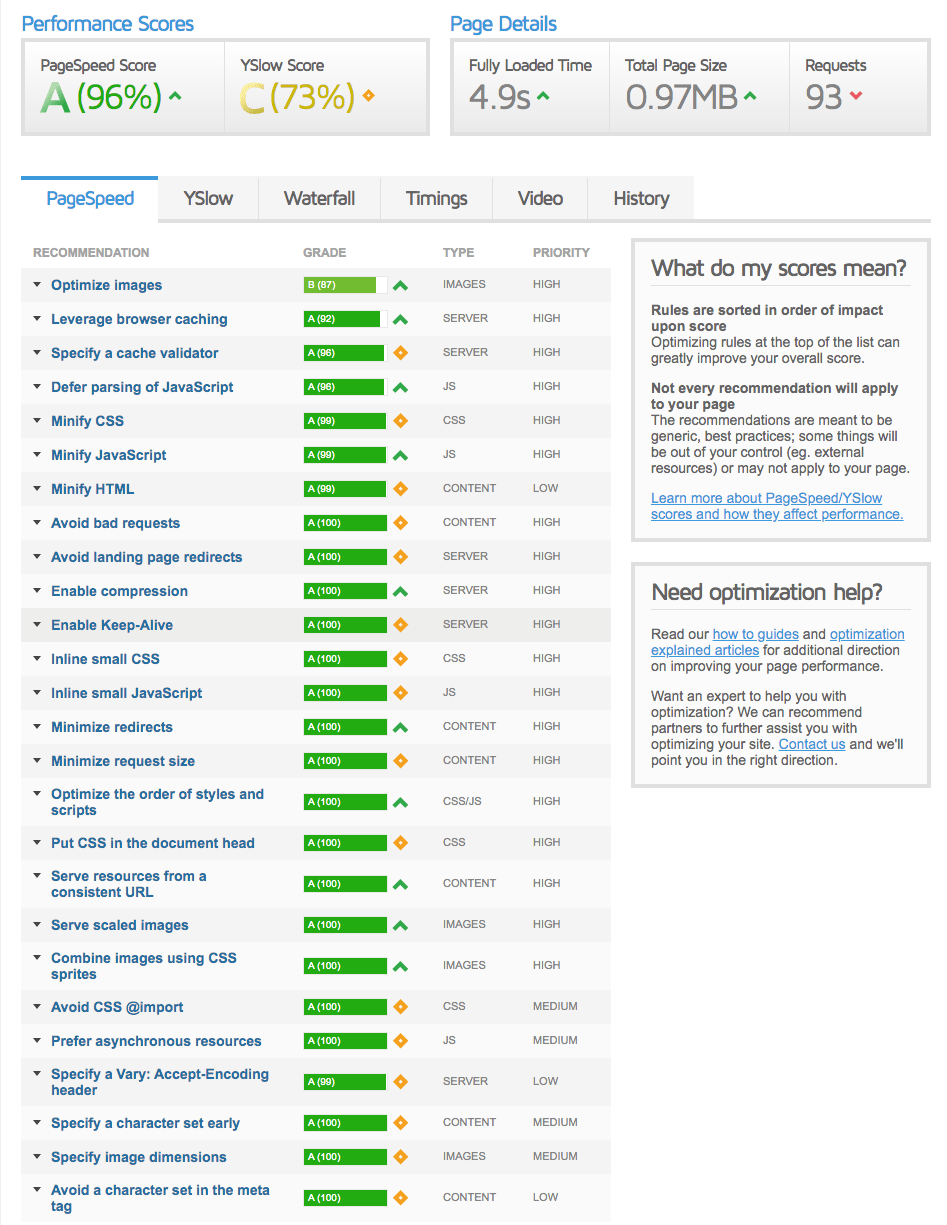
Task: Click red down-arrow beside Requests 93
Action: pos(855,97)
